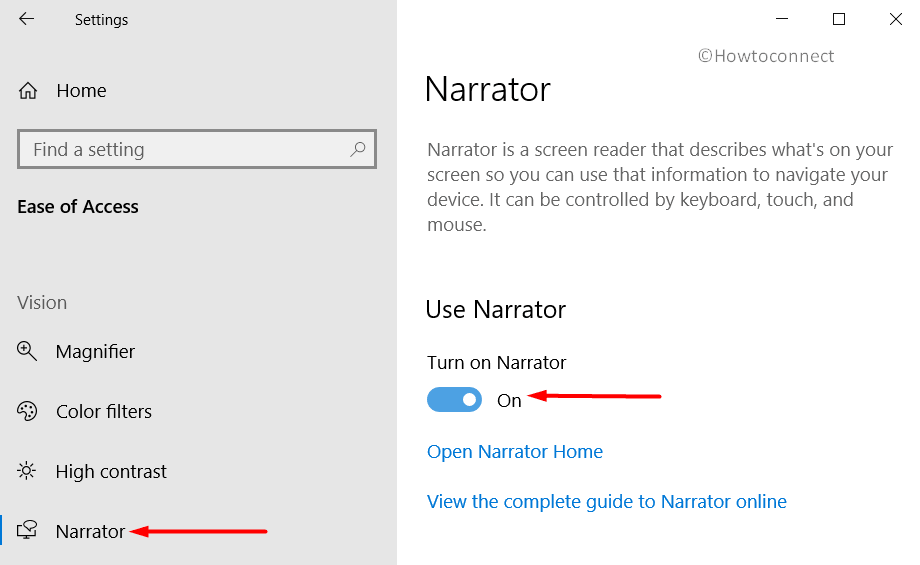View the complete guide to Narrator online
Screen dimensions: 920x565
pos(607,502)
